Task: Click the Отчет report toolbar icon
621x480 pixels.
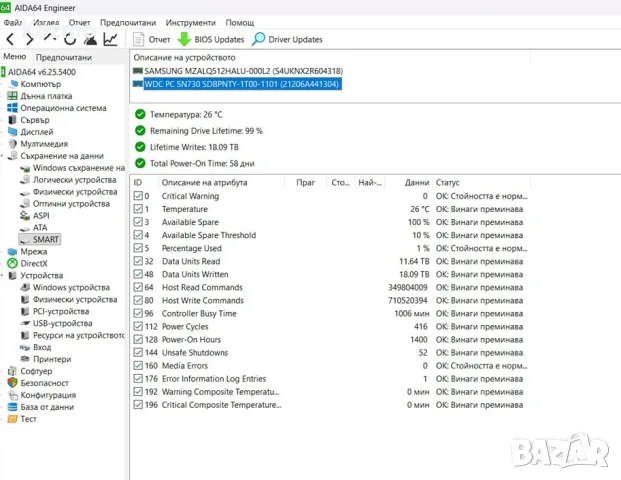Action: pyautogui.click(x=138, y=39)
